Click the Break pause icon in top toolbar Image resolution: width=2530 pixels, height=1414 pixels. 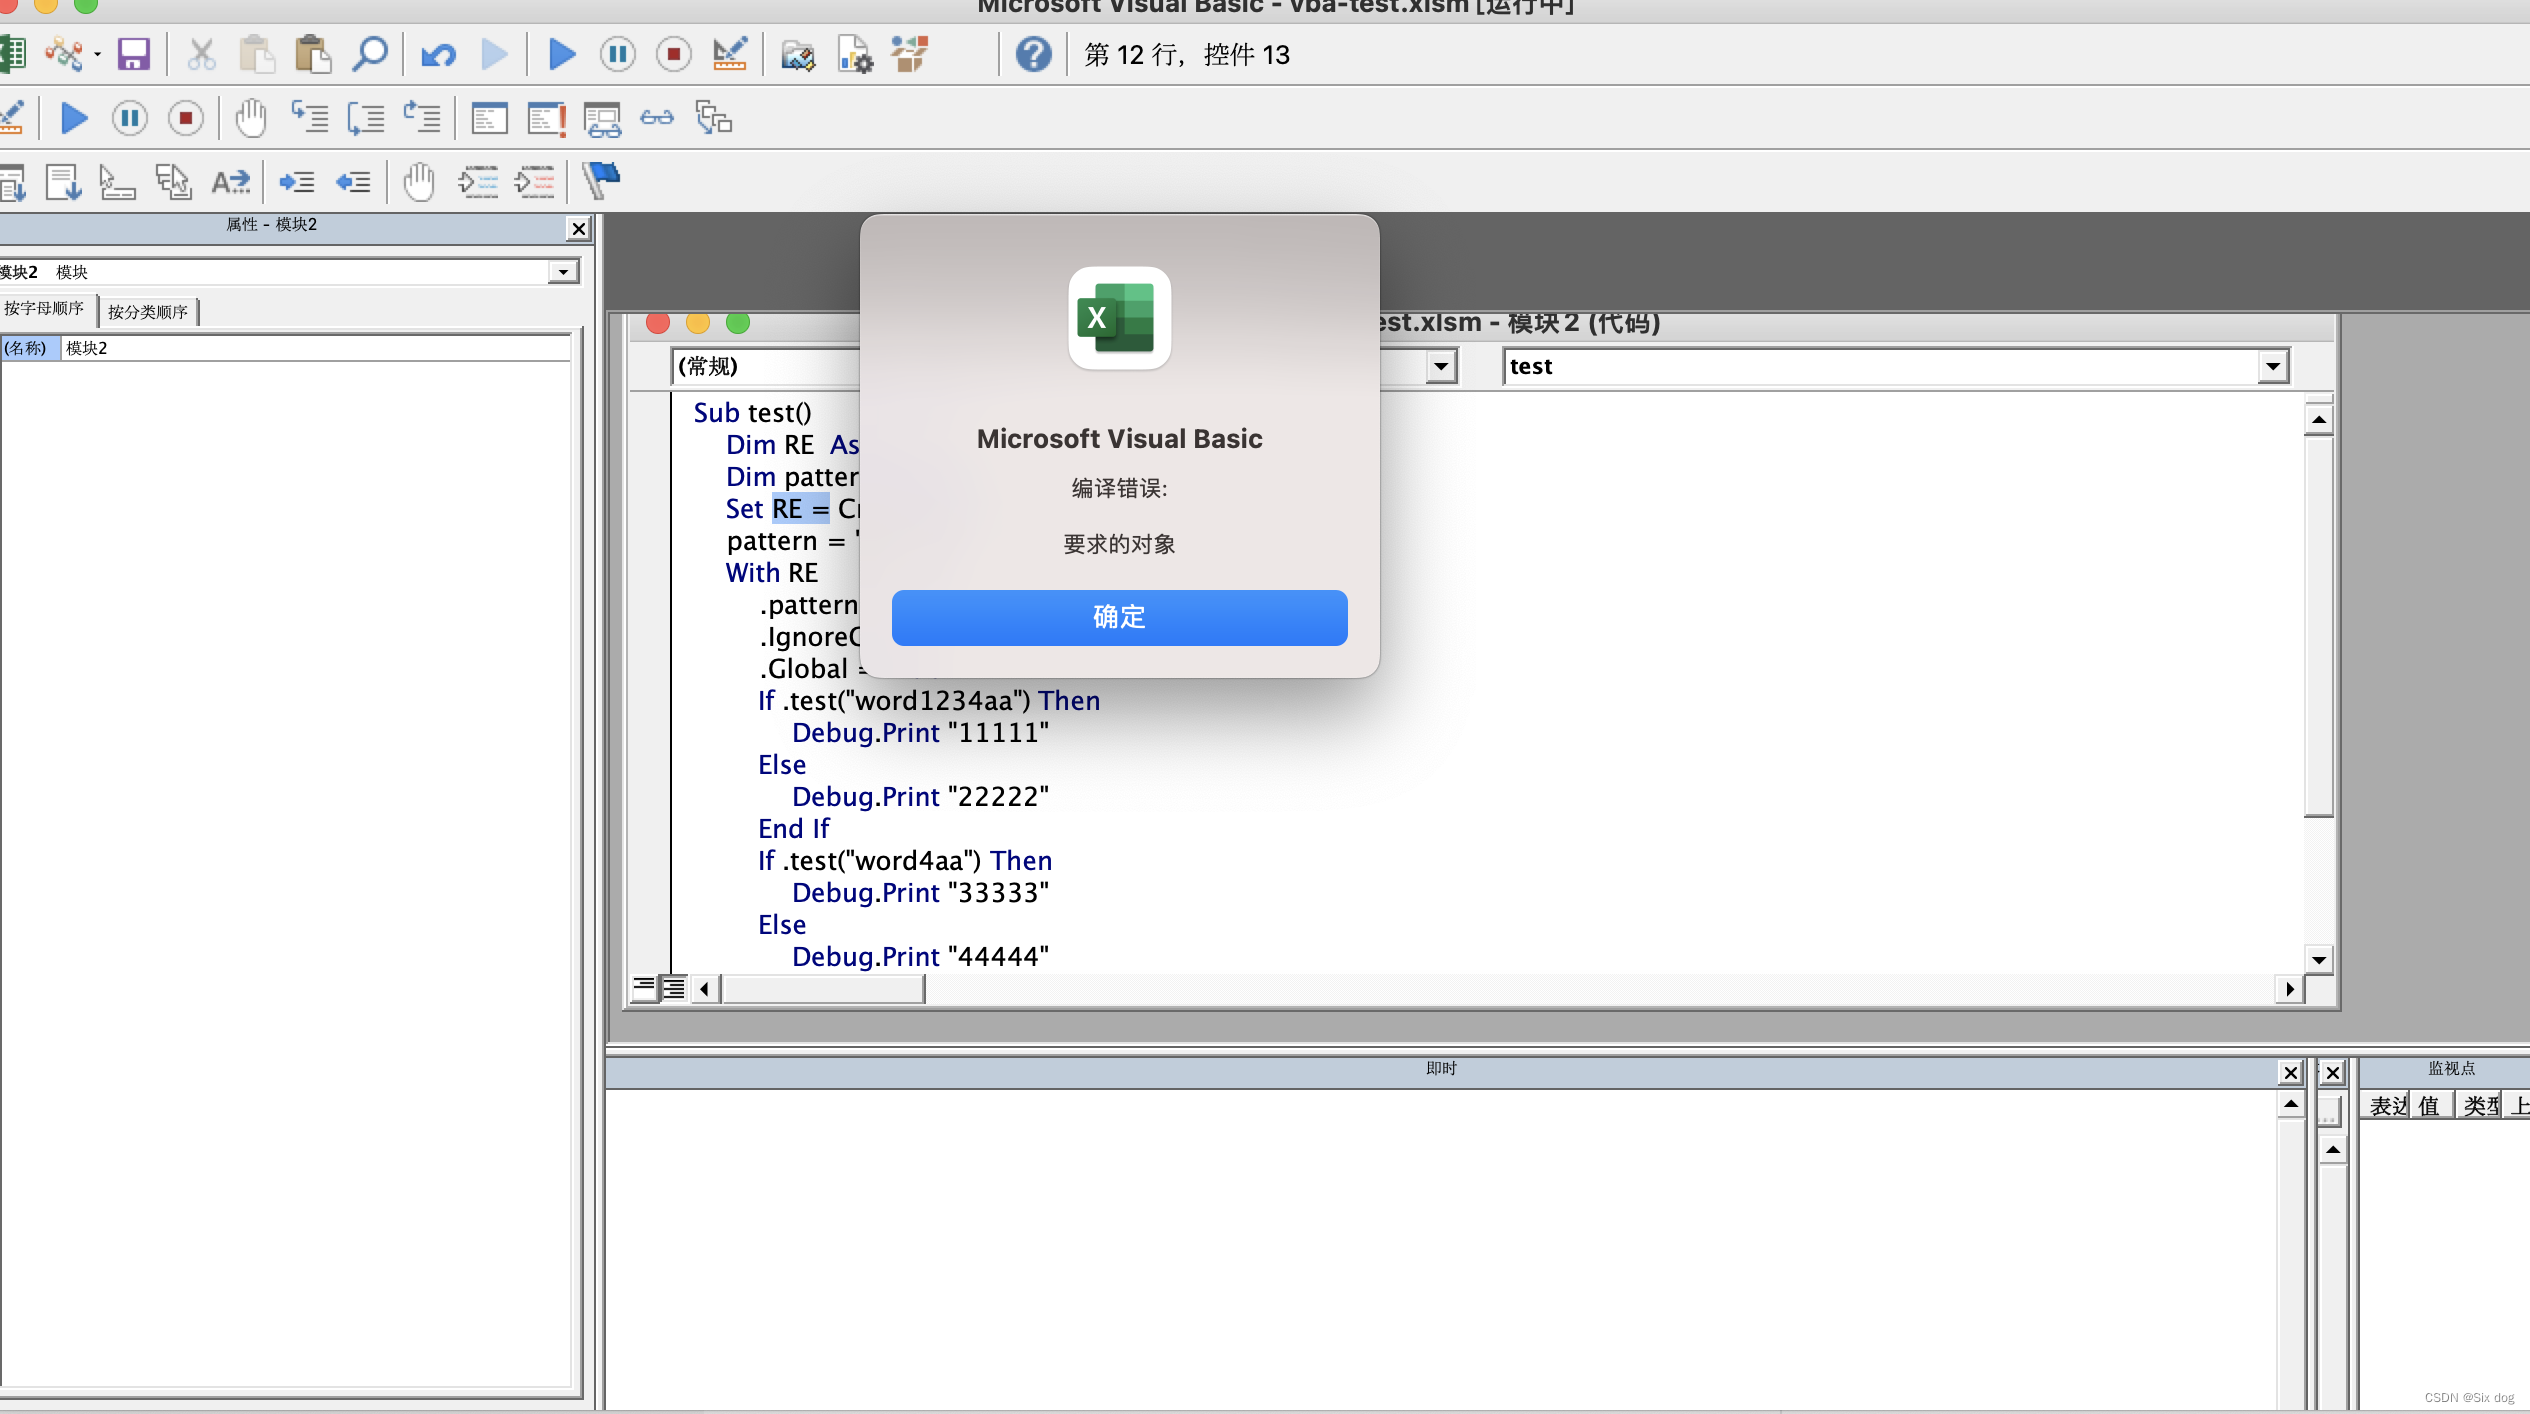[x=618, y=54]
